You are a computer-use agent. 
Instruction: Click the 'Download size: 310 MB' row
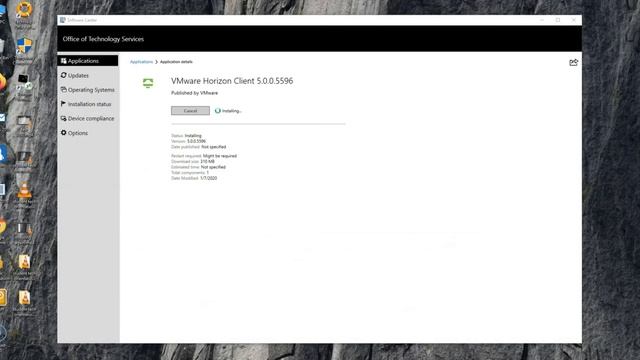193,162
